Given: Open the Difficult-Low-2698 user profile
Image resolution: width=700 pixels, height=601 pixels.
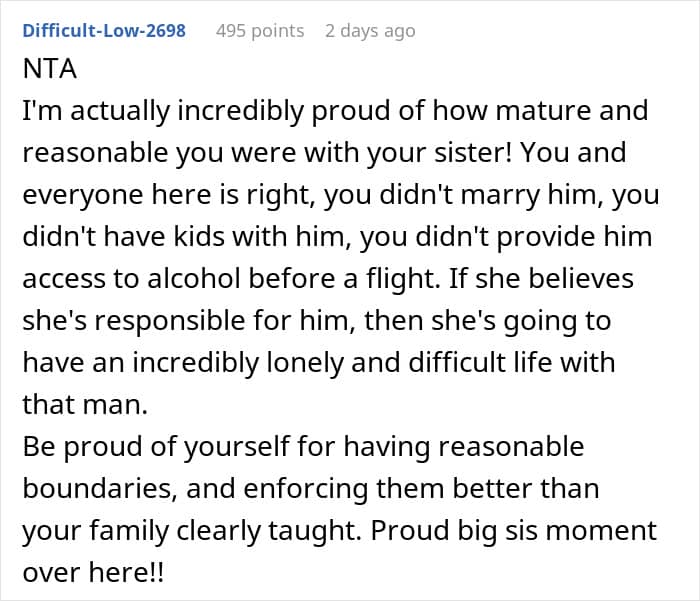Looking at the screenshot, I should 104,31.
